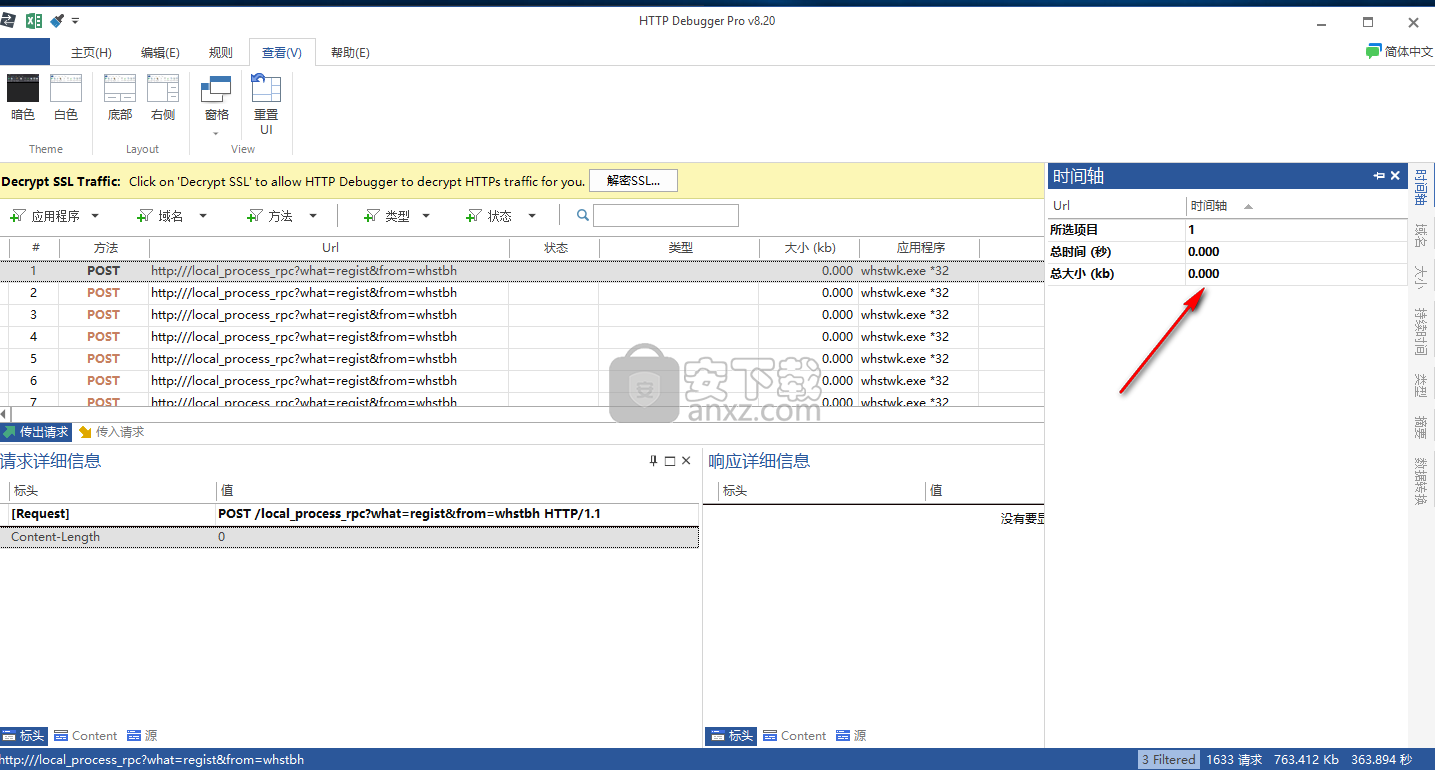The width and height of the screenshot is (1435, 770).
Task: Sort by the Url column header
Action: pos(330,248)
